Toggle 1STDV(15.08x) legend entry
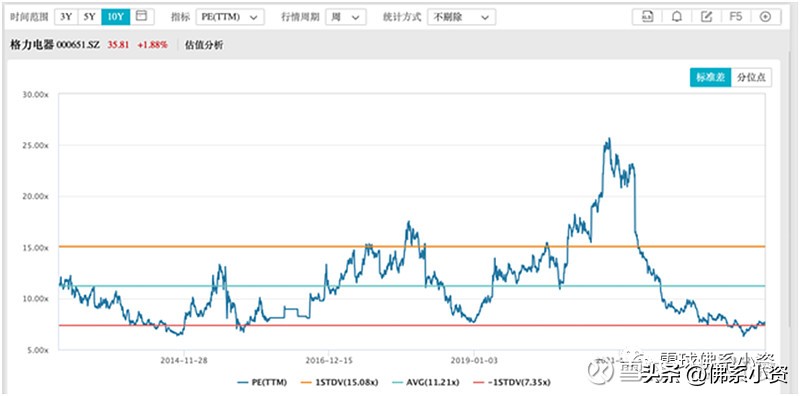Image resolution: width=800 pixels, height=396 pixels. tap(340, 382)
